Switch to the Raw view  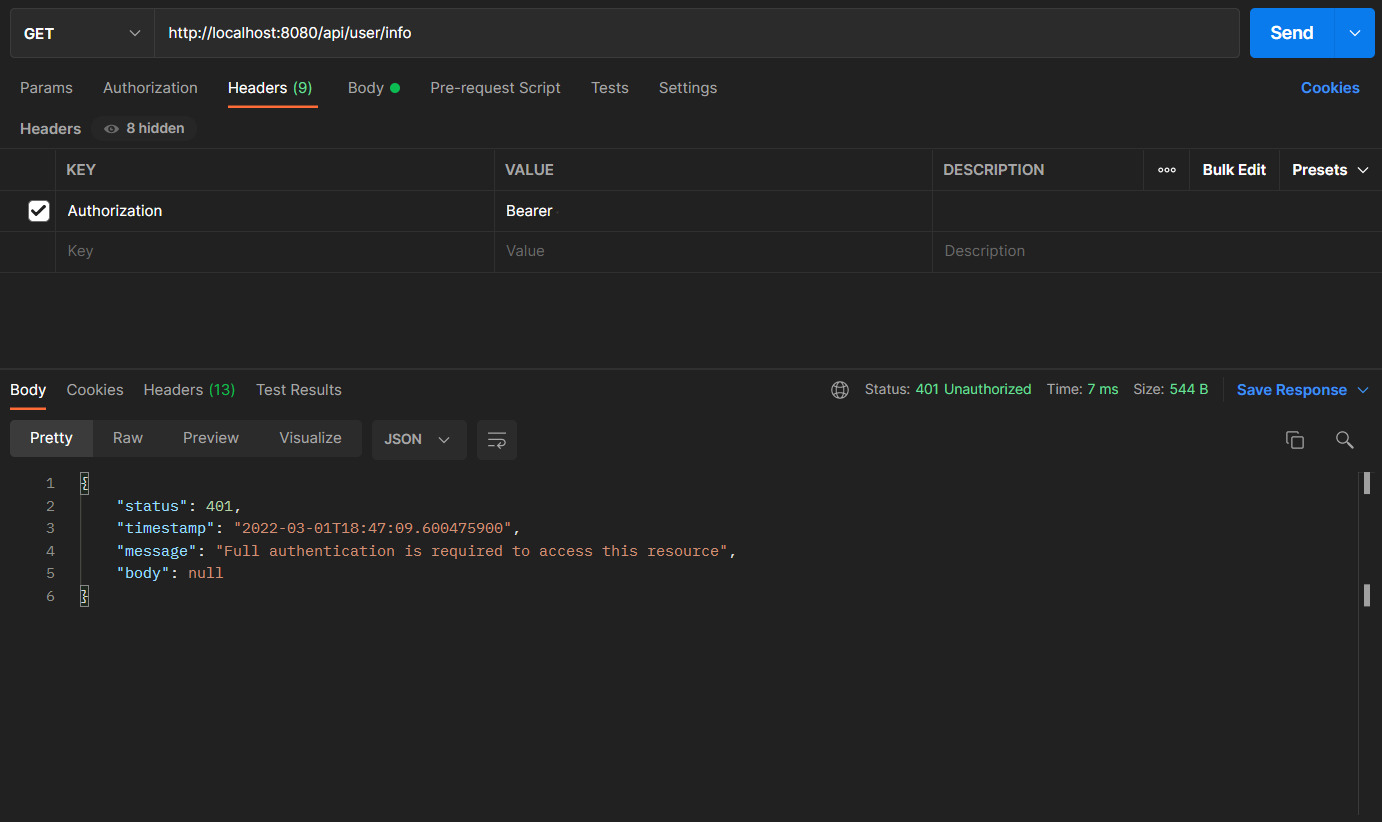128,438
